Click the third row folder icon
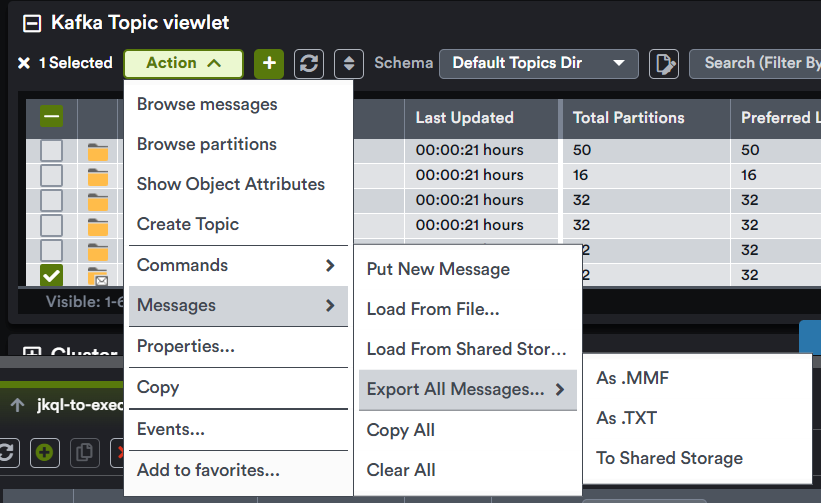 point(98,202)
